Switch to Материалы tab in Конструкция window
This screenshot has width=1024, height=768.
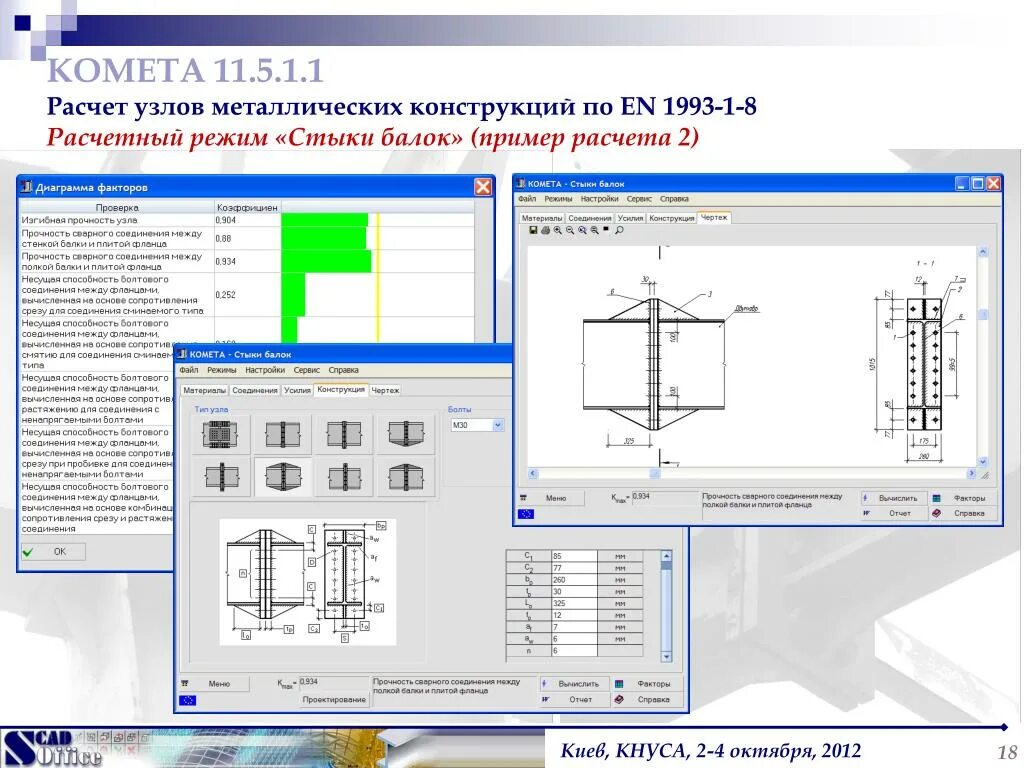[x=204, y=390]
